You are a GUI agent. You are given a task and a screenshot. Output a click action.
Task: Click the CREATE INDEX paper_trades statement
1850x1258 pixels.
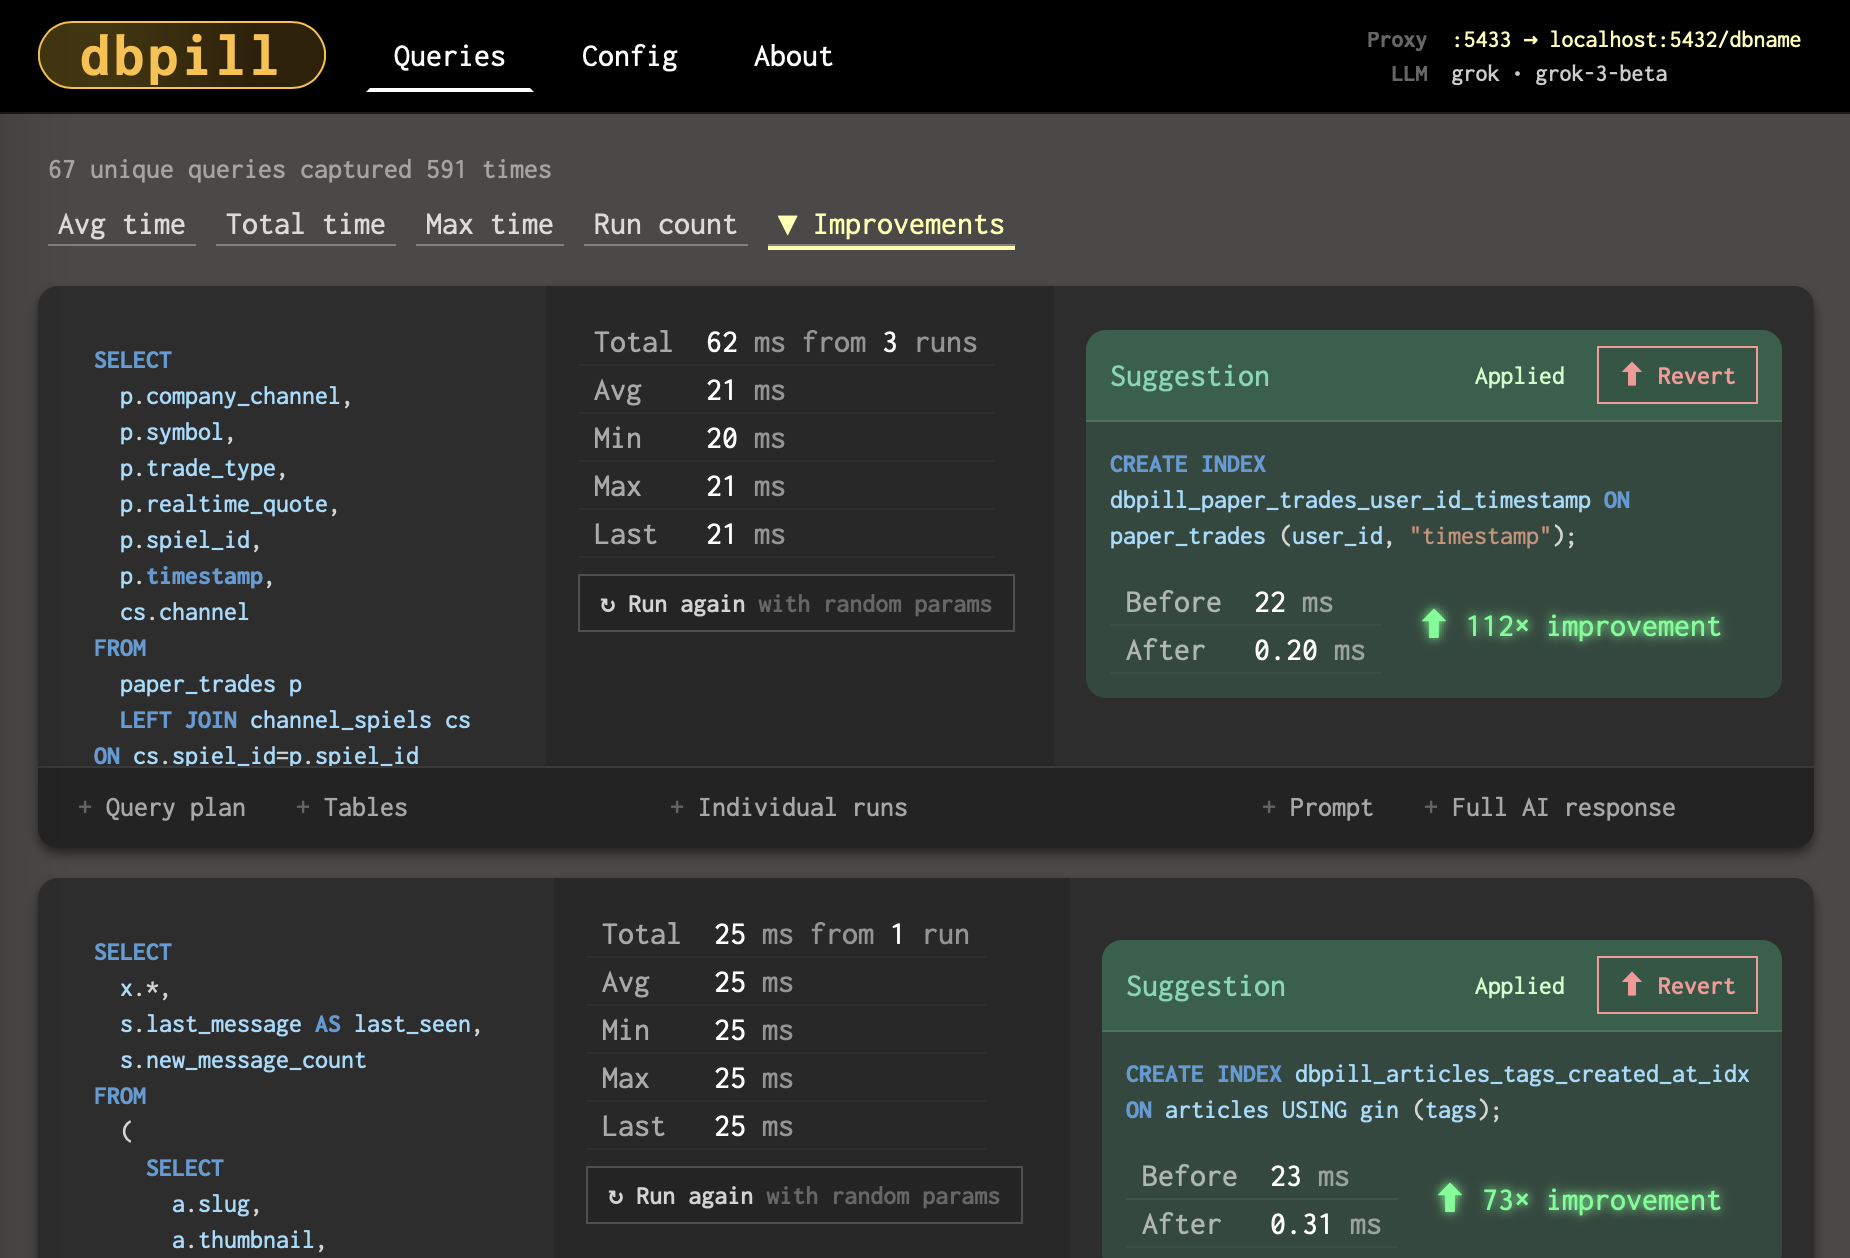coord(1370,500)
